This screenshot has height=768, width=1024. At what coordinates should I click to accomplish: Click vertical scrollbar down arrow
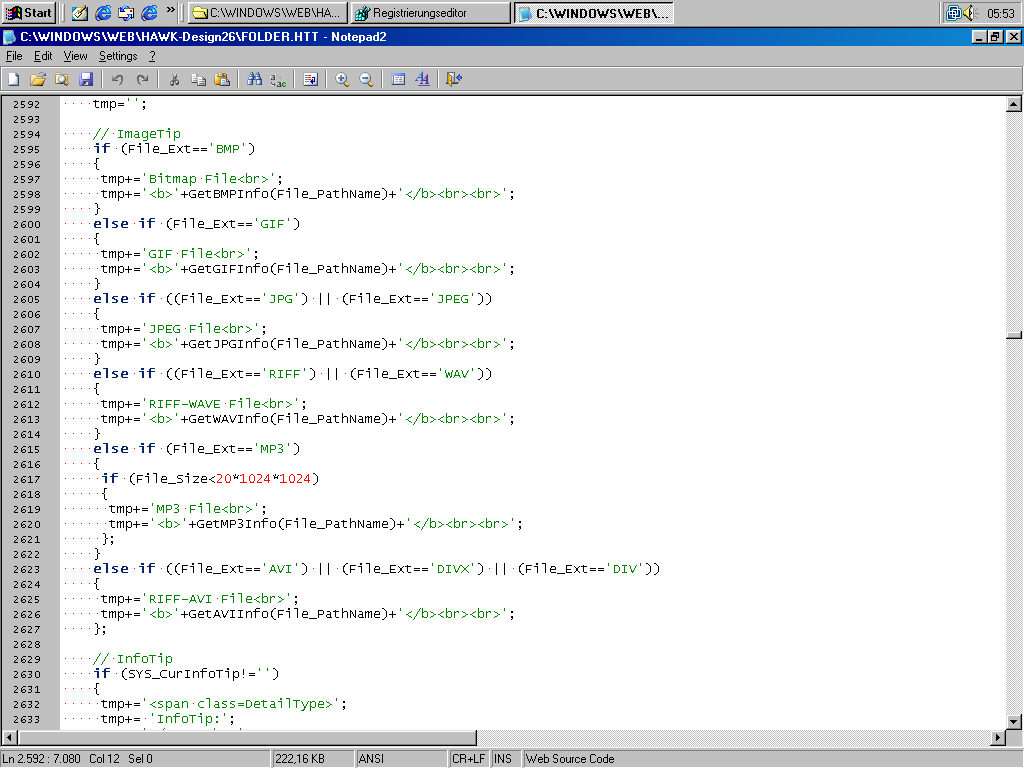(1014, 722)
